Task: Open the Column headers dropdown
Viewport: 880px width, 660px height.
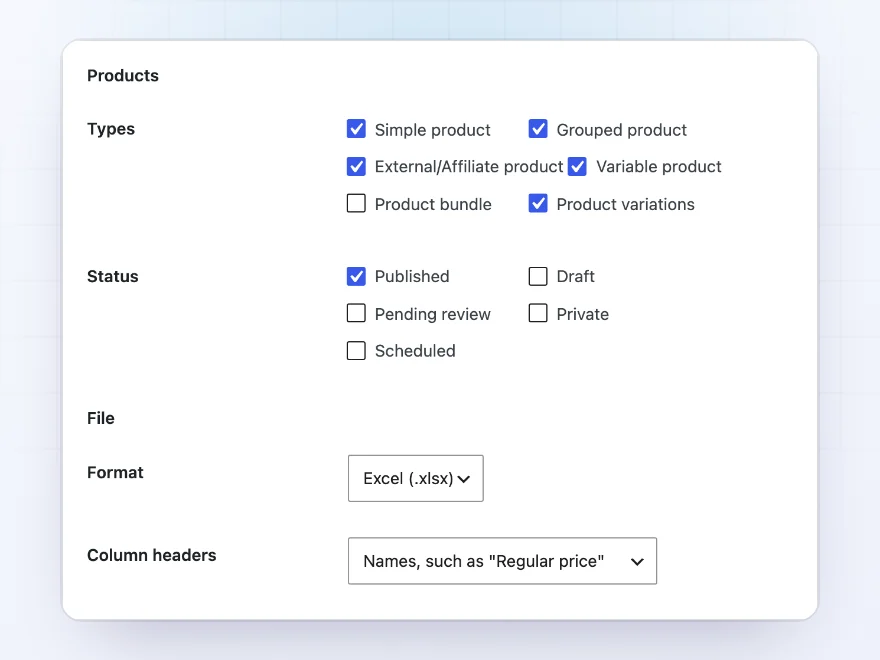Action: (x=502, y=561)
